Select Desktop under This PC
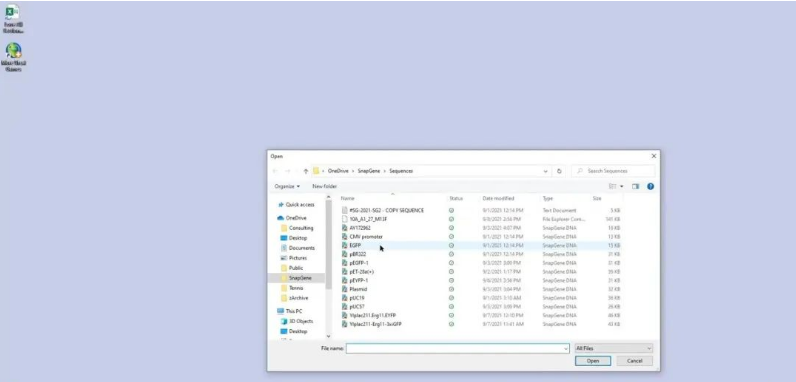 [x=298, y=331]
